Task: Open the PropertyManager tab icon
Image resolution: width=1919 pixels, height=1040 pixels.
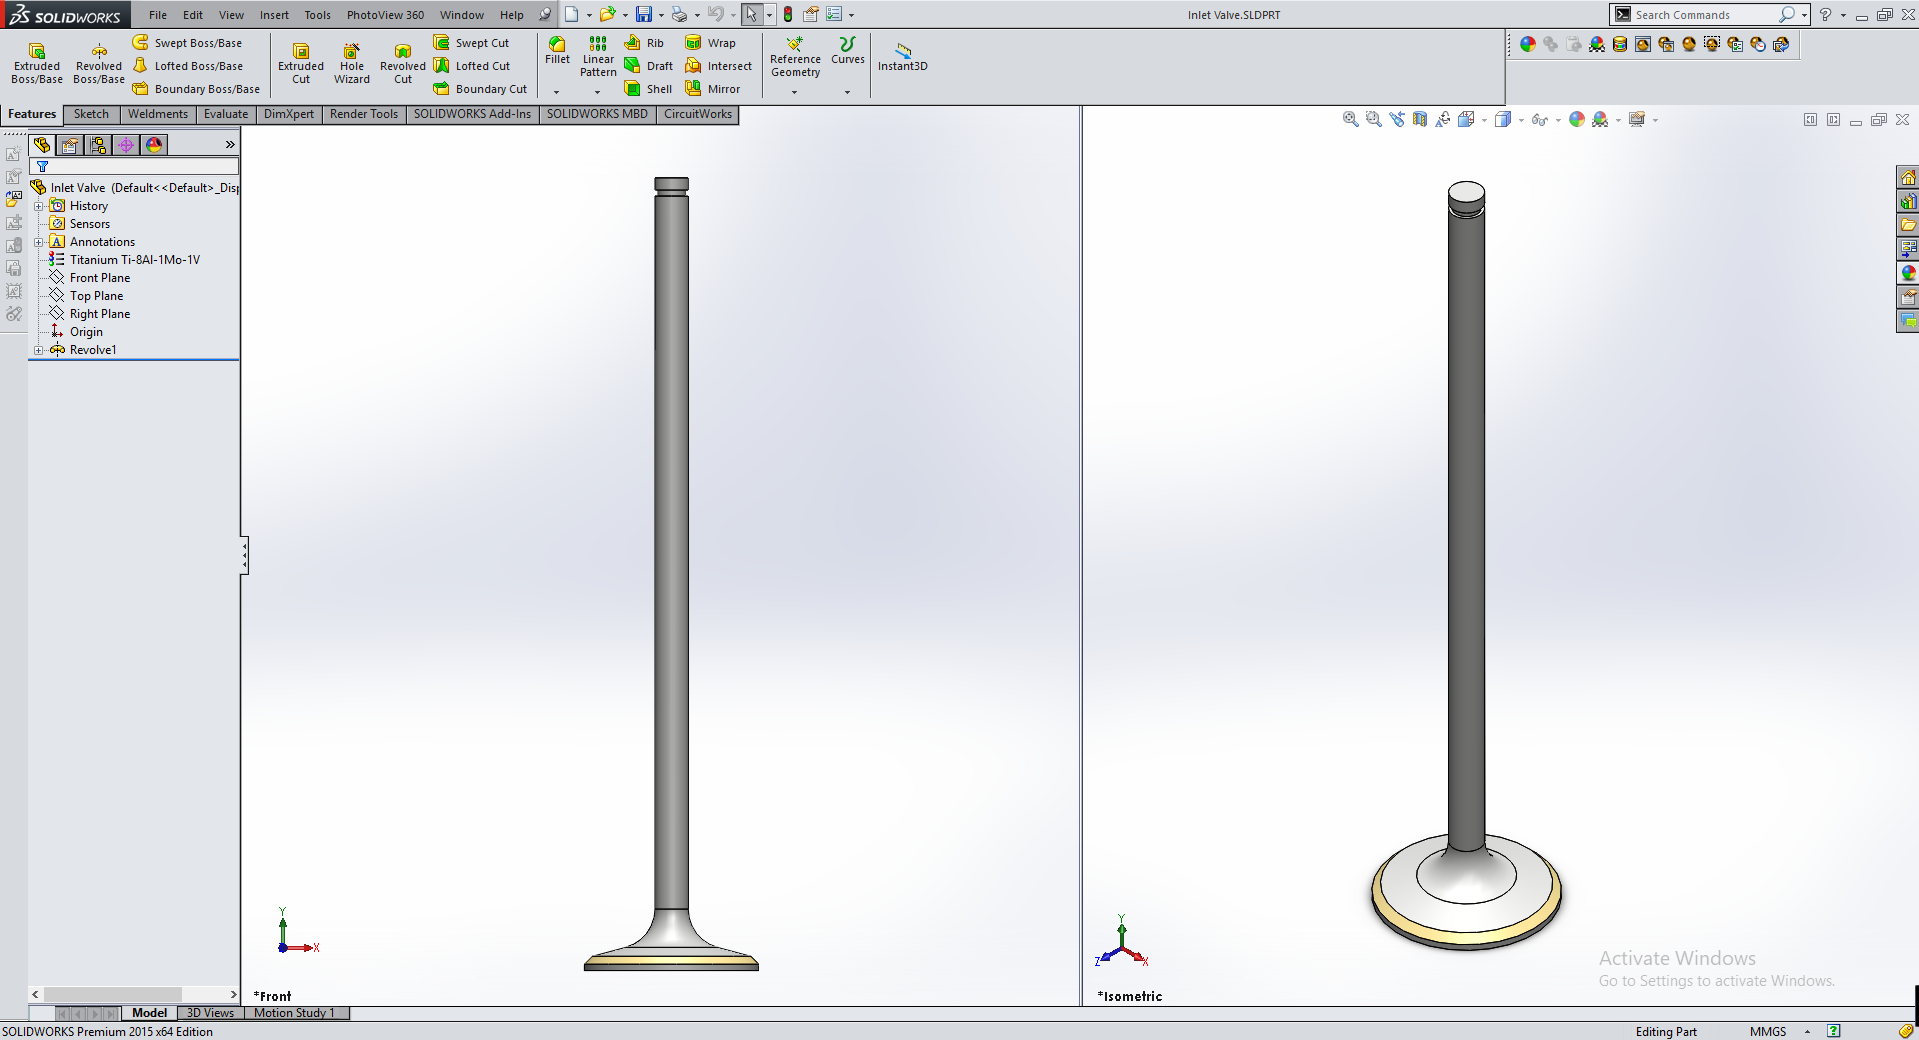Action: (x=70, y=145)
